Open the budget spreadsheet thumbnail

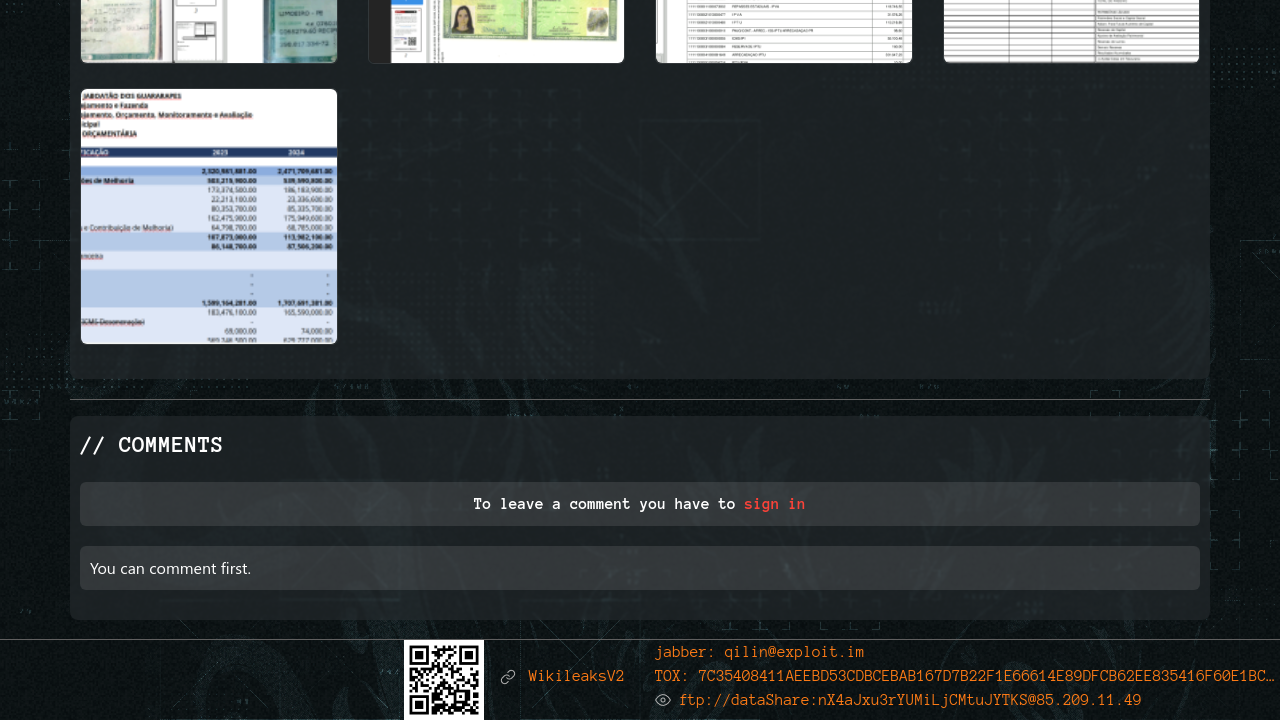(x=209, y=216)
